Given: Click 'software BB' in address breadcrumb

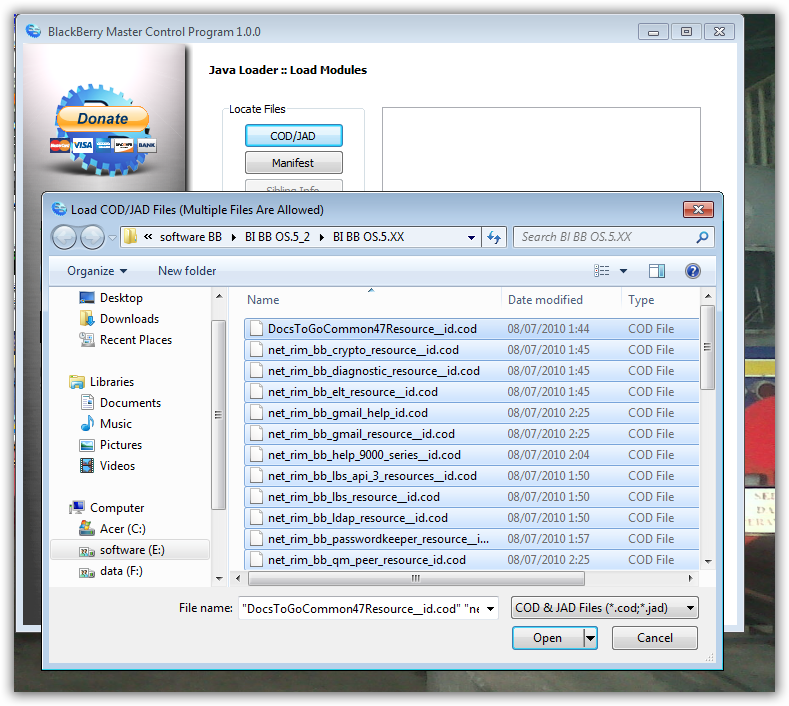Looking at the screenshot, I should point(191,237).
